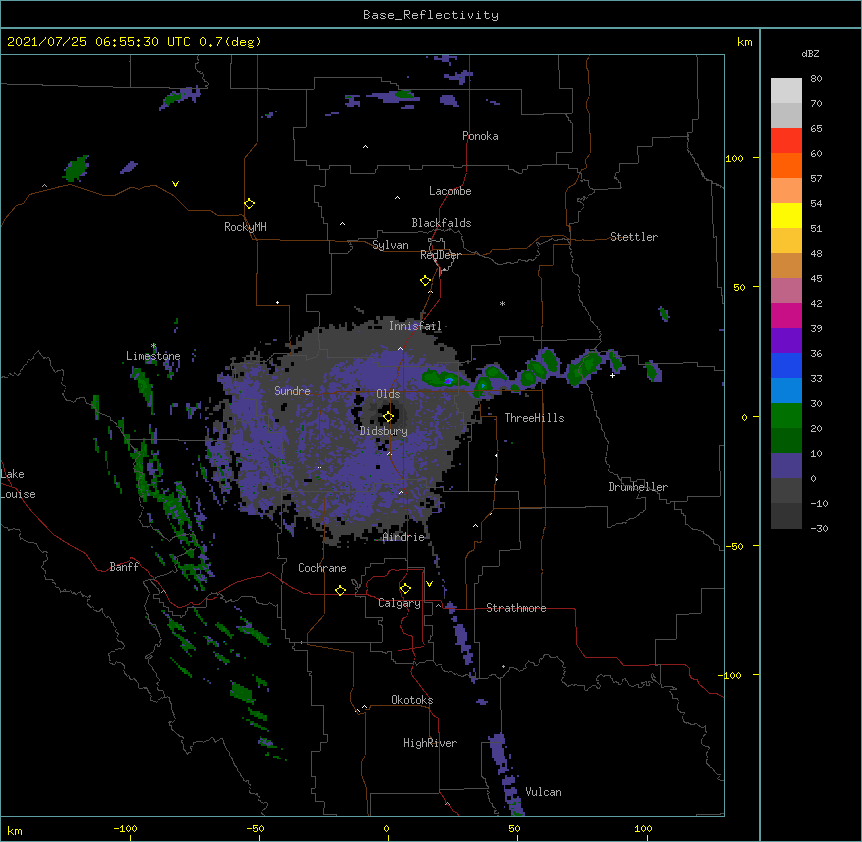The height and width of the screenshot is (842, 862).
Task: Click the 80 value at legend top
Action: coord(816,79)
